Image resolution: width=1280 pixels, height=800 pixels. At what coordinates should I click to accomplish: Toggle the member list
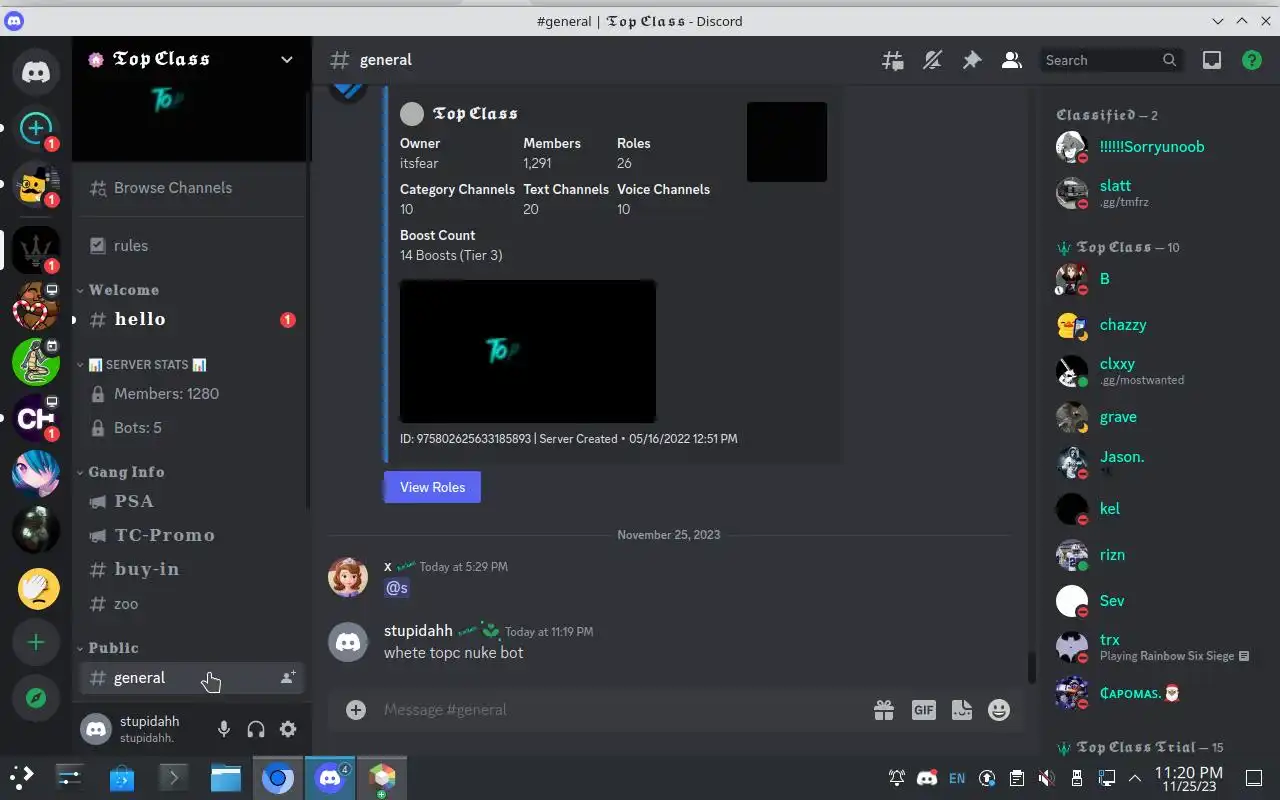click(1012, 60)
